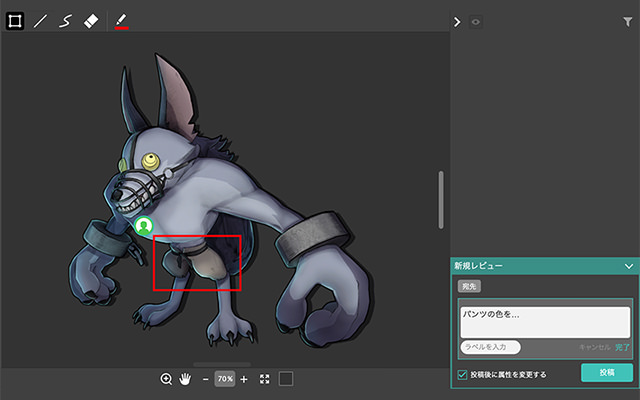Screen dimensions: 640x400
Task: Click the green user comment pin
Action: click(x=144, y=226)
